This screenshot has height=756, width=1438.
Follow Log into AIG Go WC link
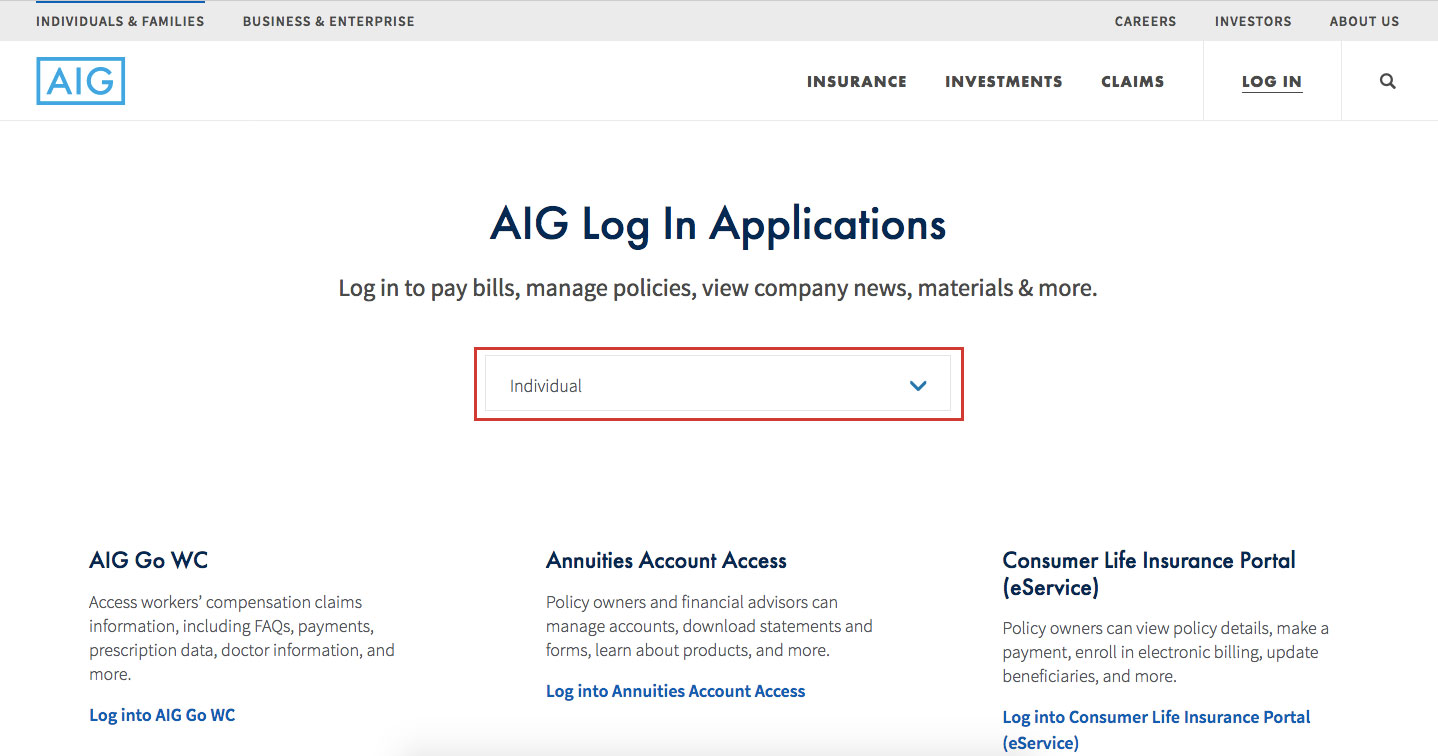(162, 715)
